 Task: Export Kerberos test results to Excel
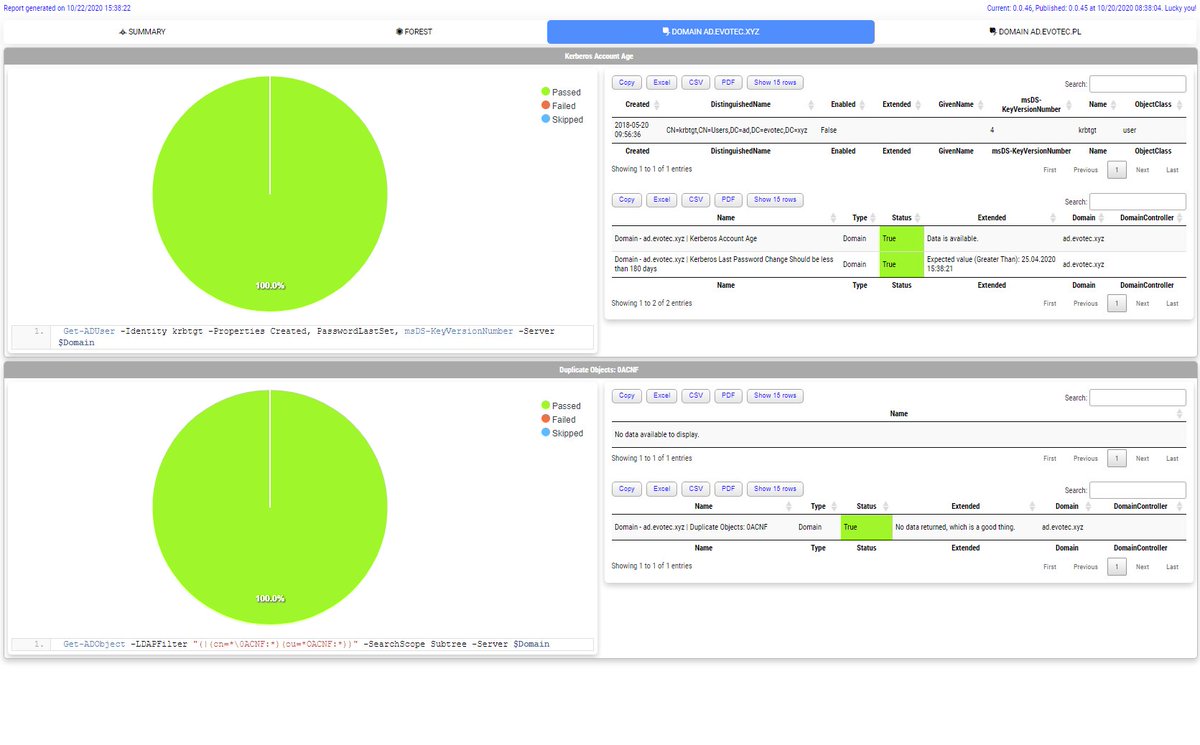pyautogui.click(x=661, y=199)
